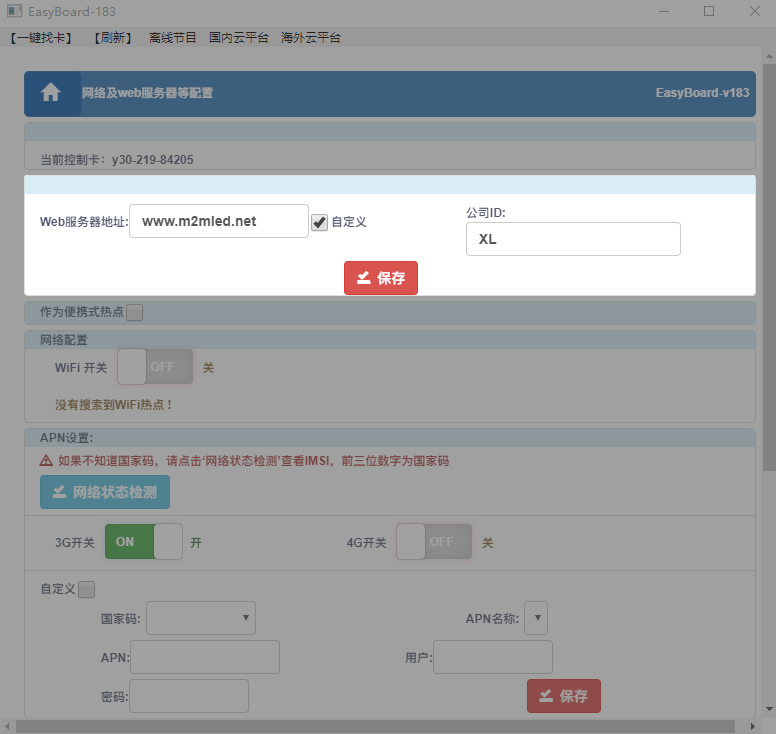Click the vertical scrollbar thumb
The height and width of the screenshot is (734, 776).
(x=769, y=267)
